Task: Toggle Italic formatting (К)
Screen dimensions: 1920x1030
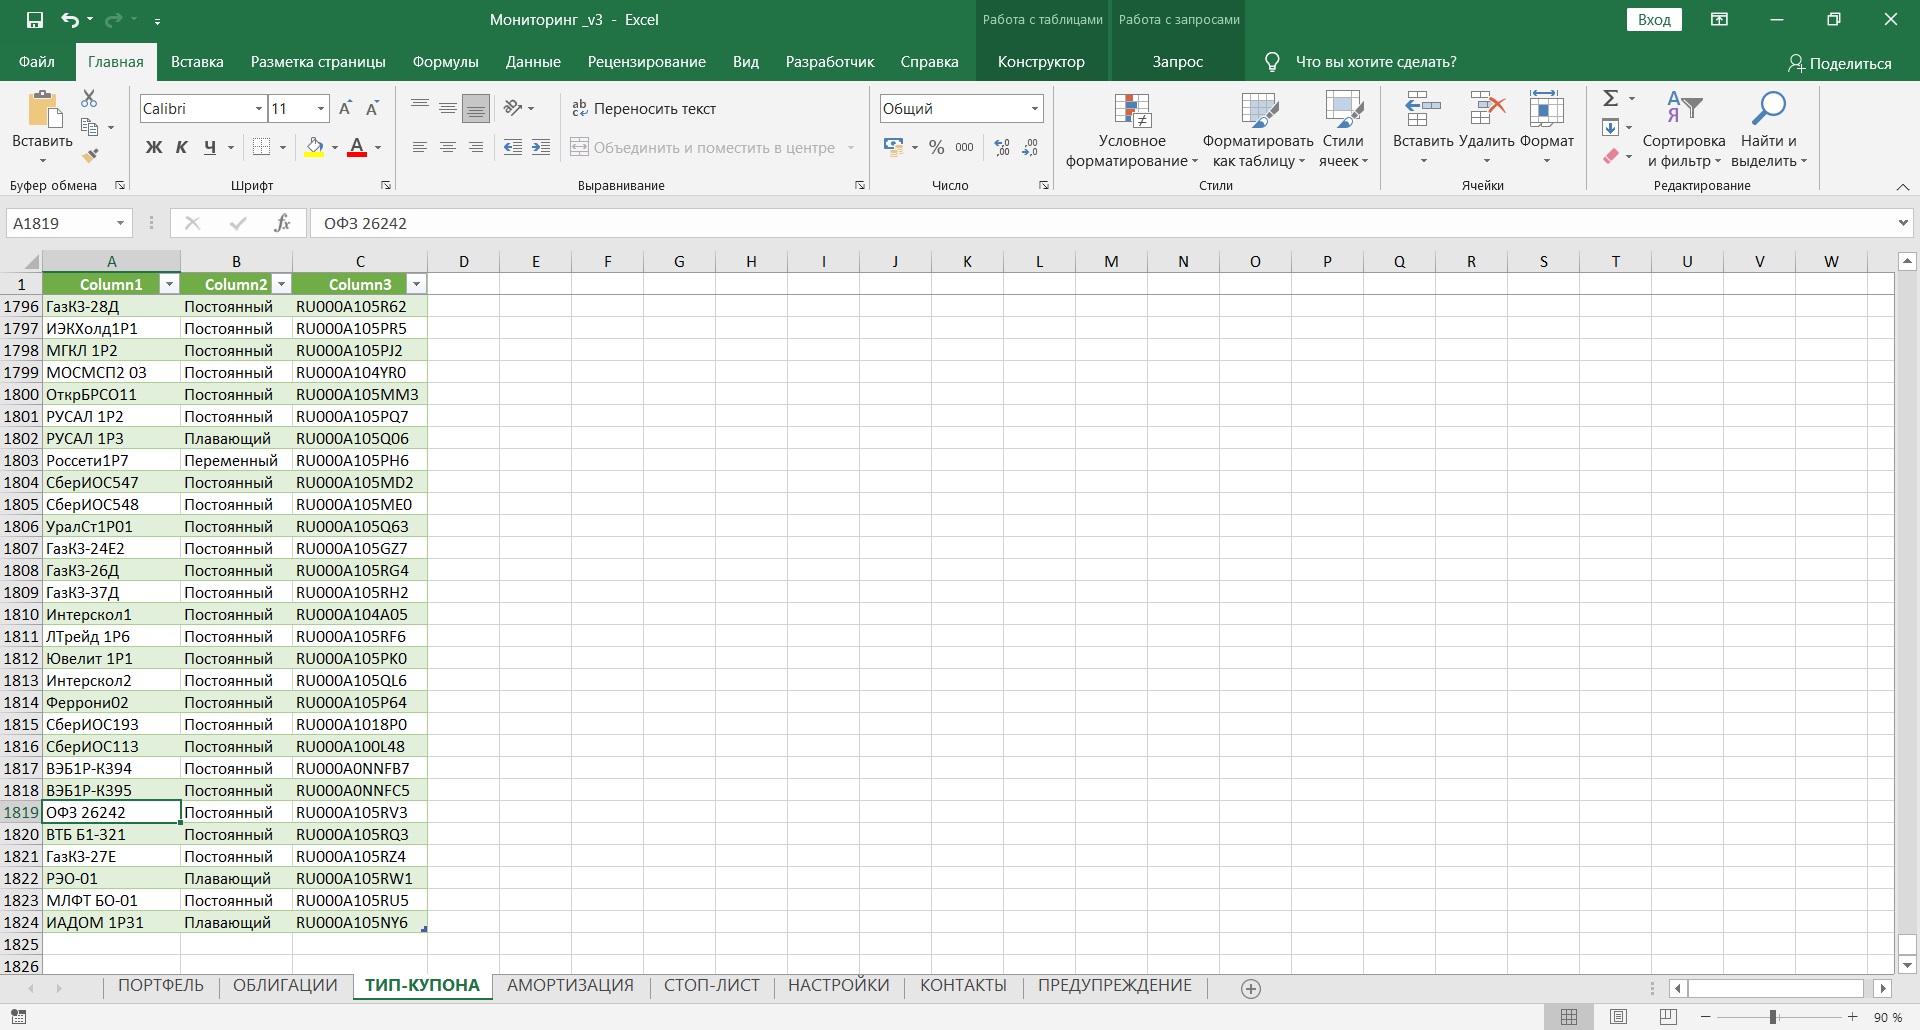Action: pos(182,147)
